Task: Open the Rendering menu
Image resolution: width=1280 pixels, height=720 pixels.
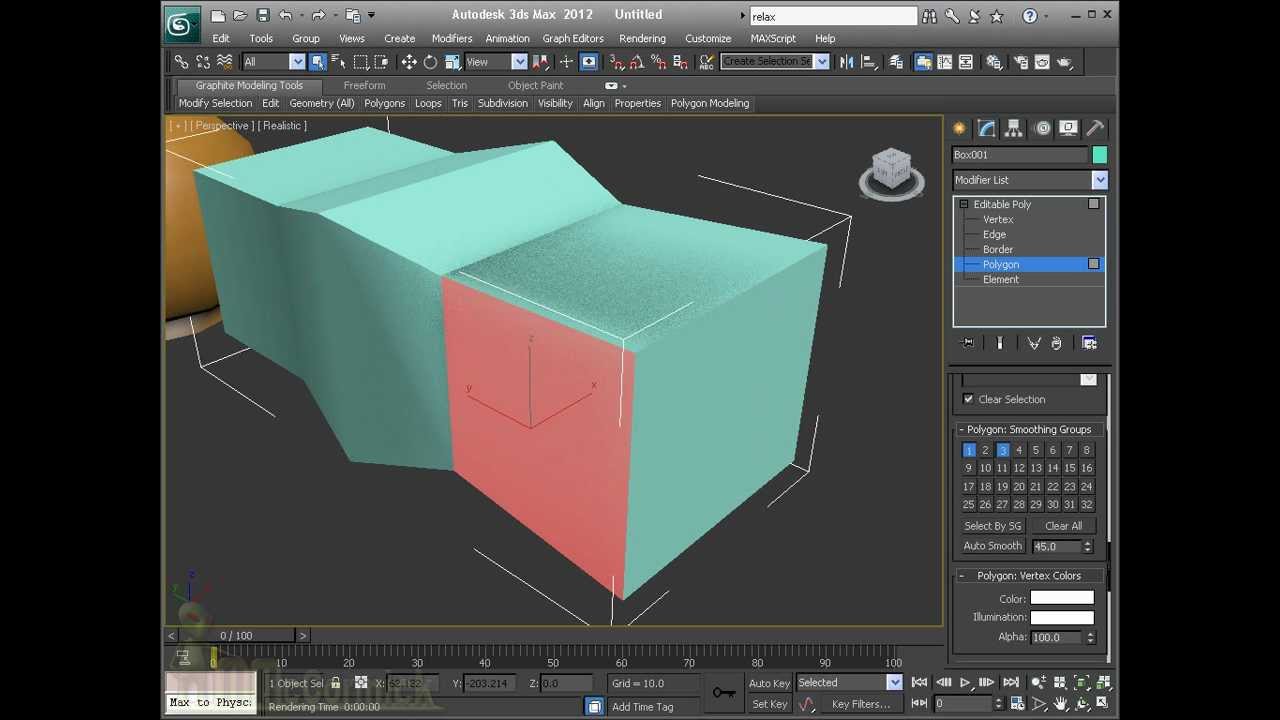Action: tap(642, 38)
